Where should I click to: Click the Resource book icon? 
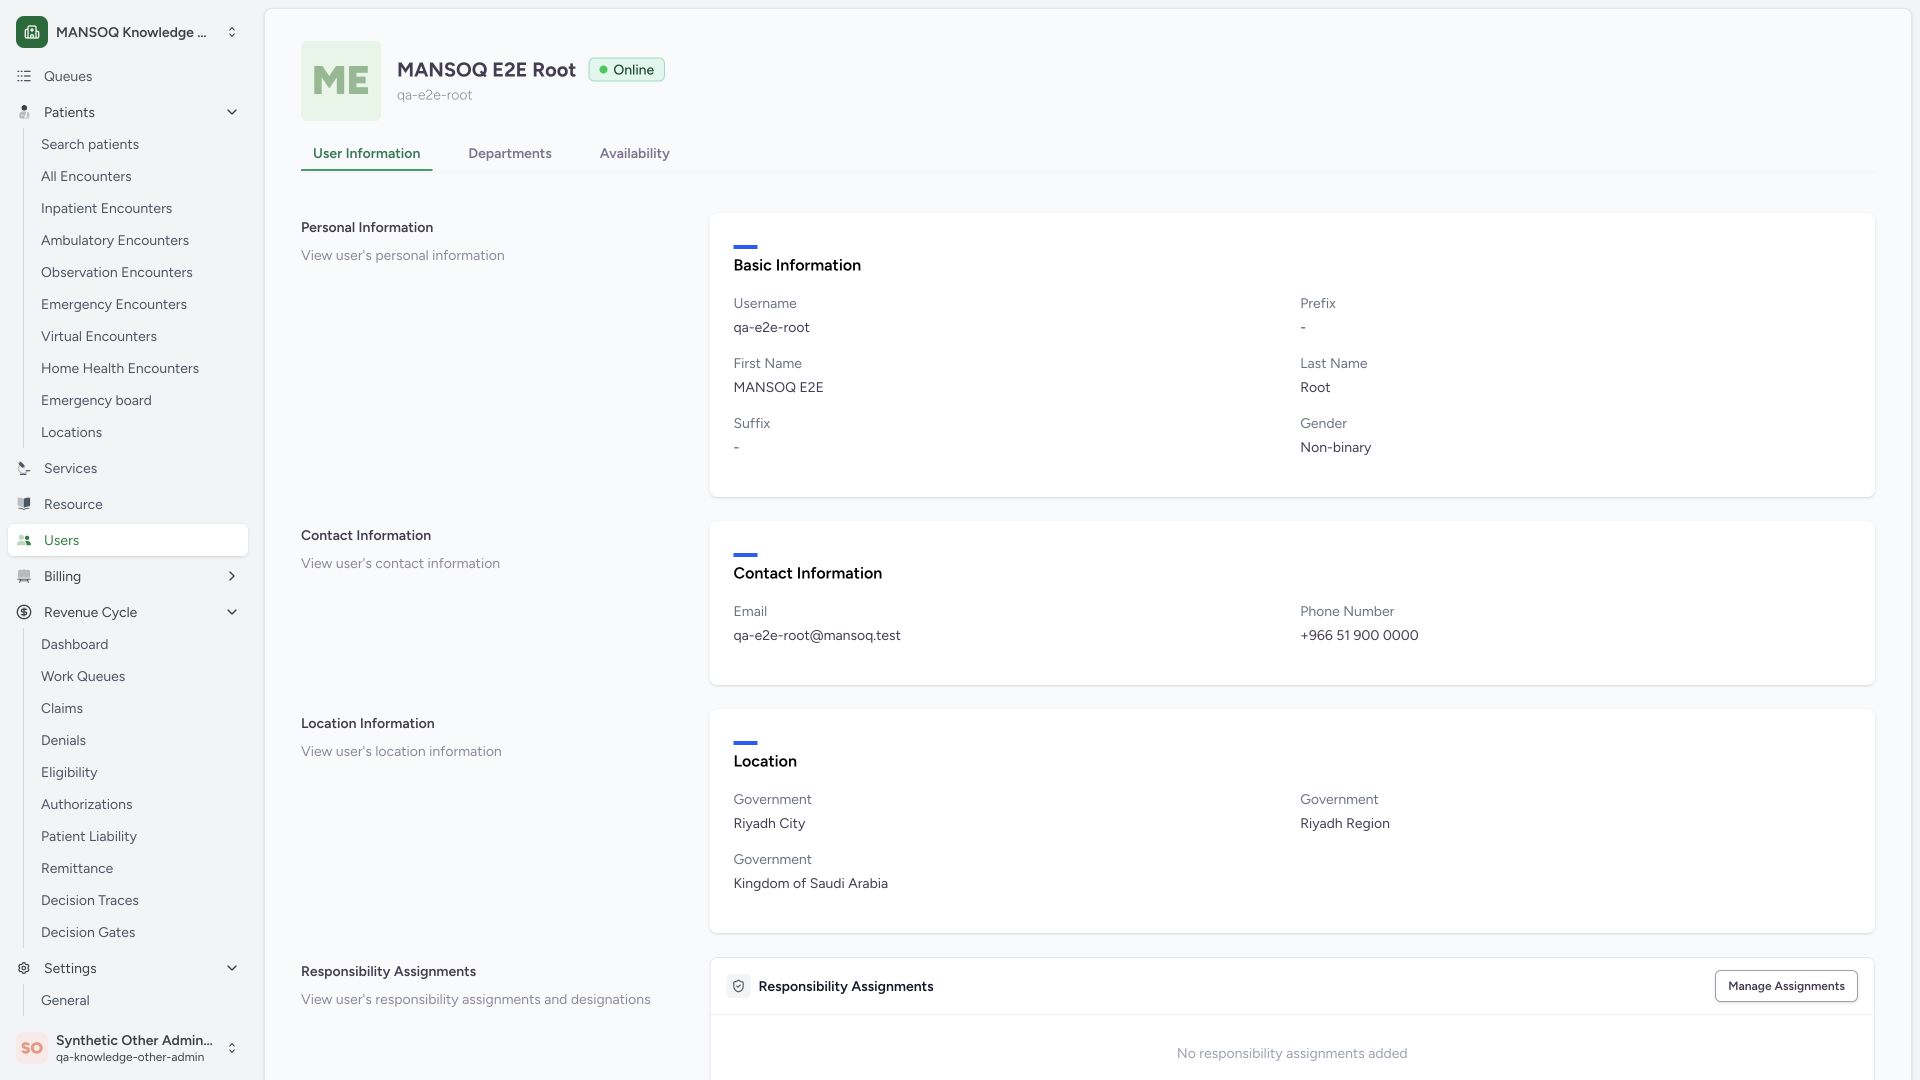(24, 504)
